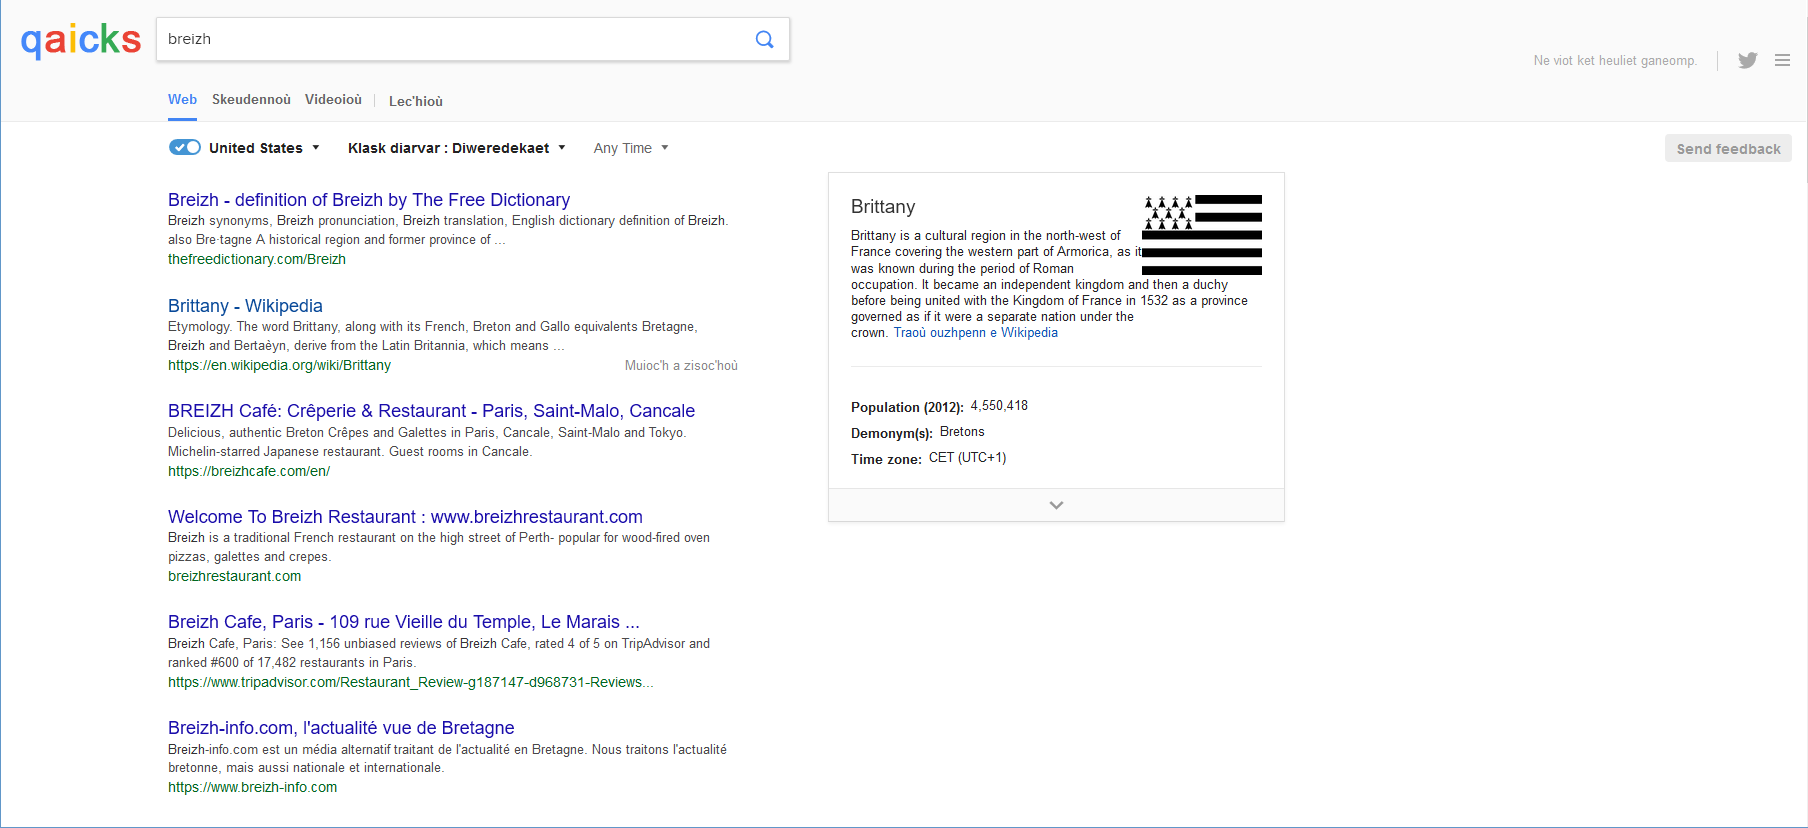Click the Send feedback button
Viewport: 1808px width, 828px height.
[1728, 148]
